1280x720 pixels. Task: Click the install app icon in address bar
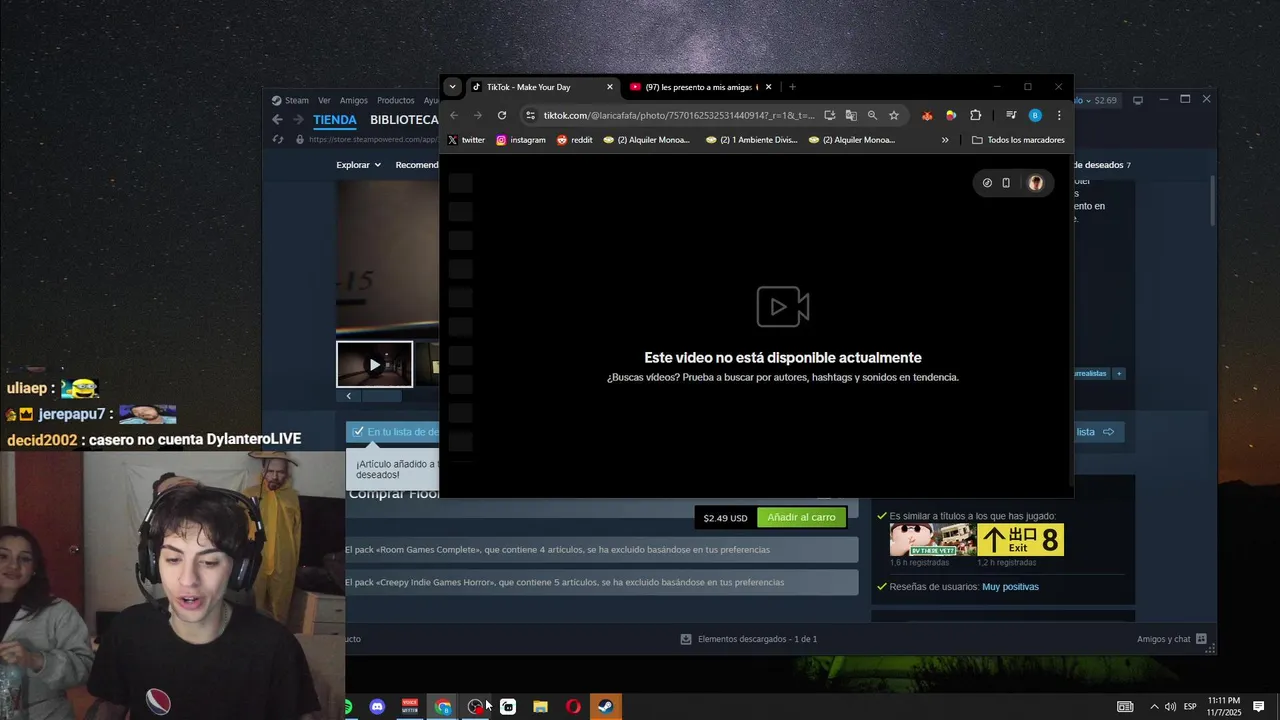[830, 115]
